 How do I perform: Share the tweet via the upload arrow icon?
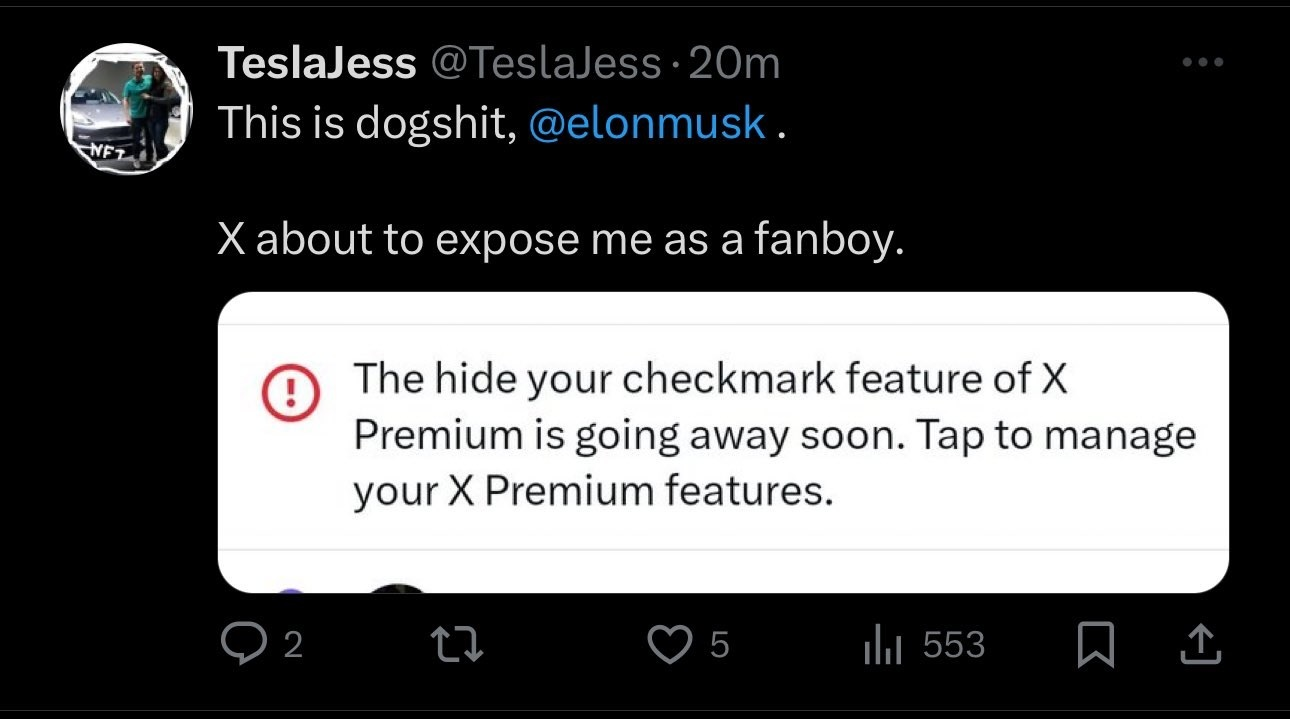pyautogui.click(x=1201, y=646)
